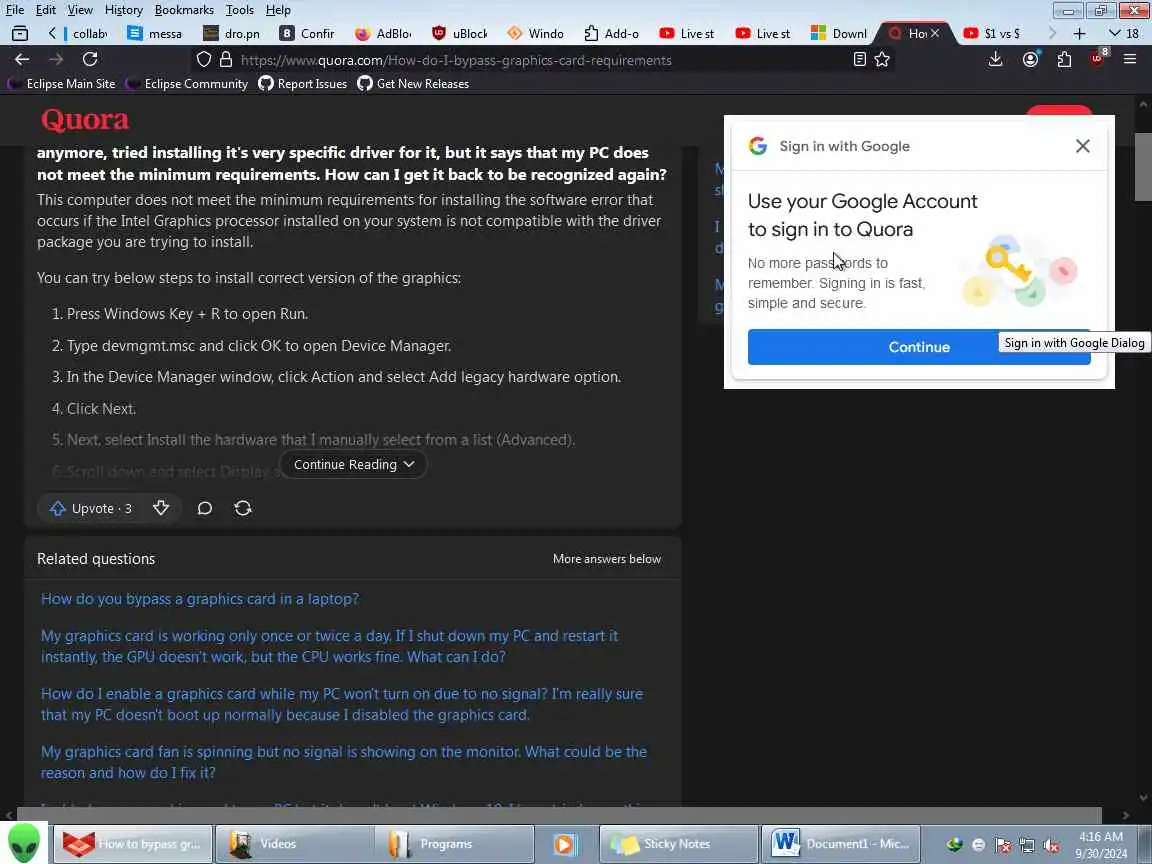Viewport: 1152px width, 864px height.
Task: Open the Programs folder from the taskbar
Action: (454, 843)
